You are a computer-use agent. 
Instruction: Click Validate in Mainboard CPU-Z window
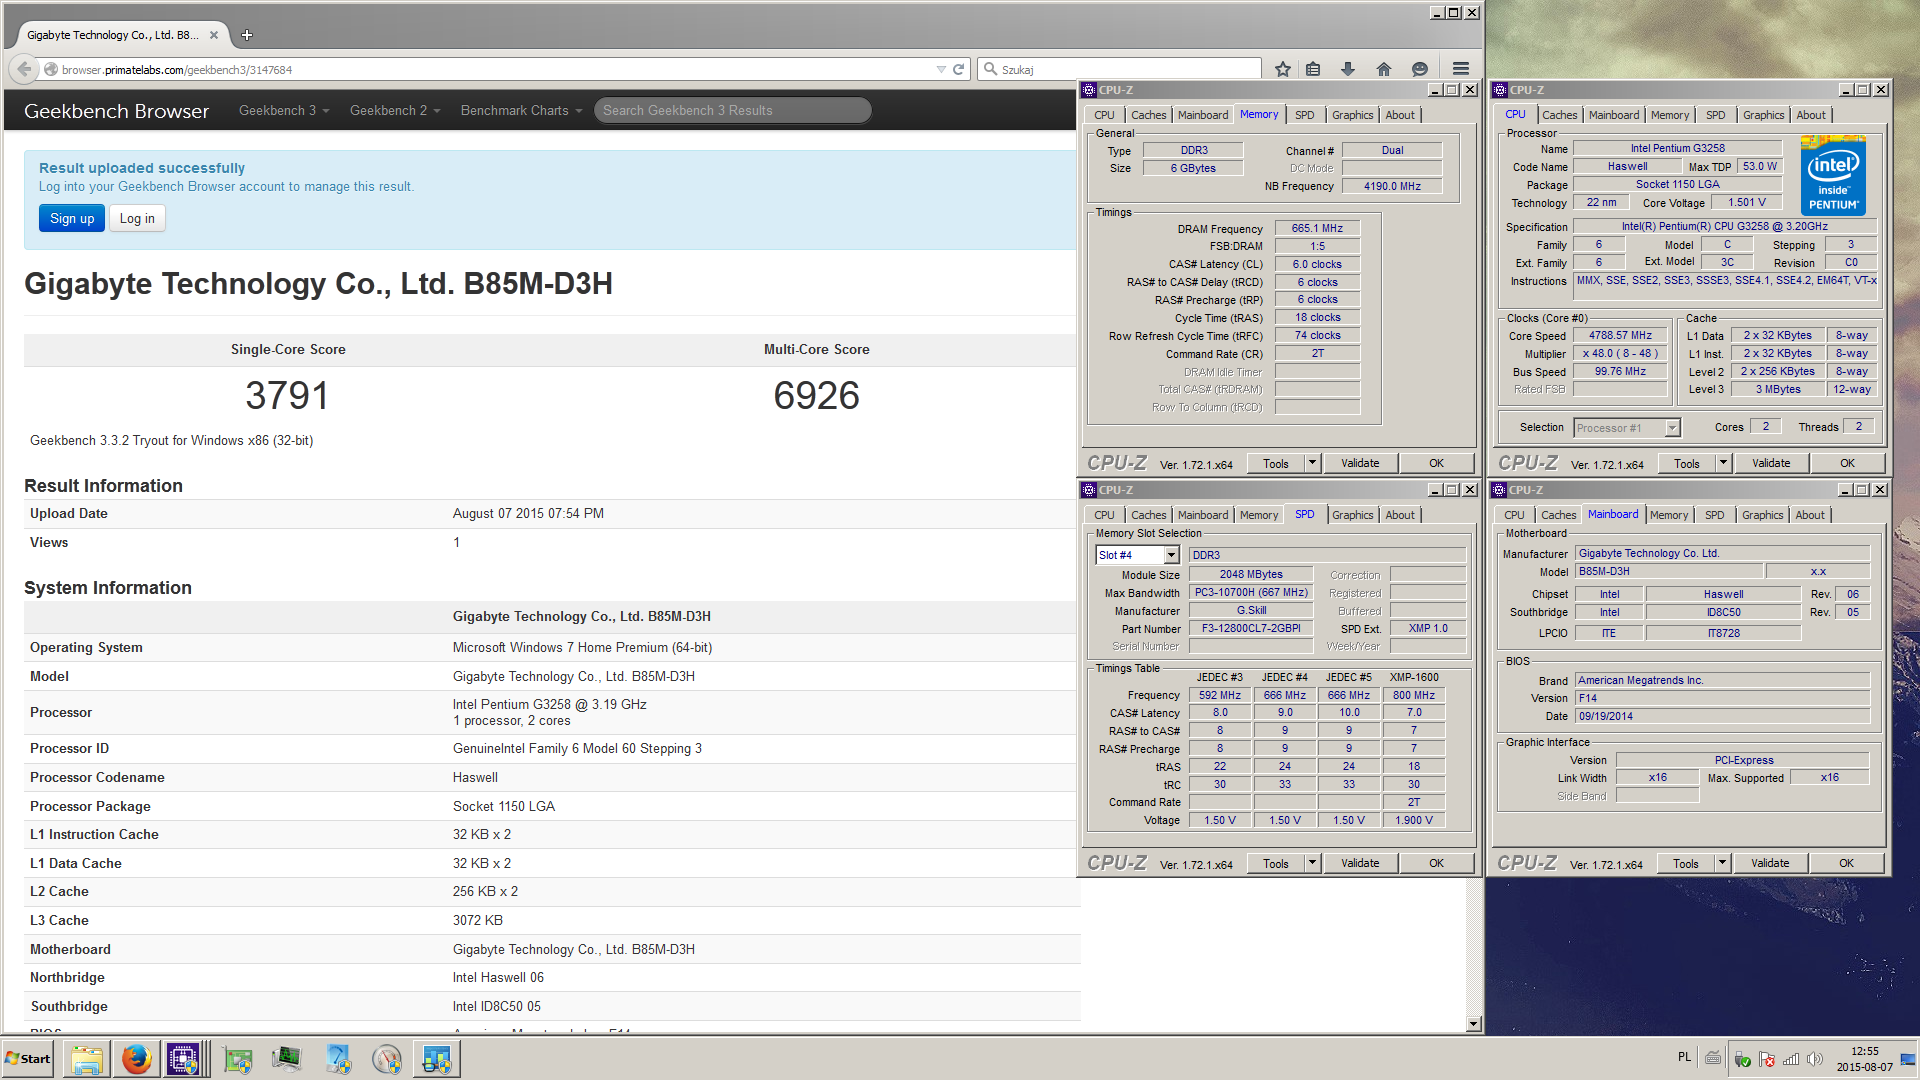1770,863
